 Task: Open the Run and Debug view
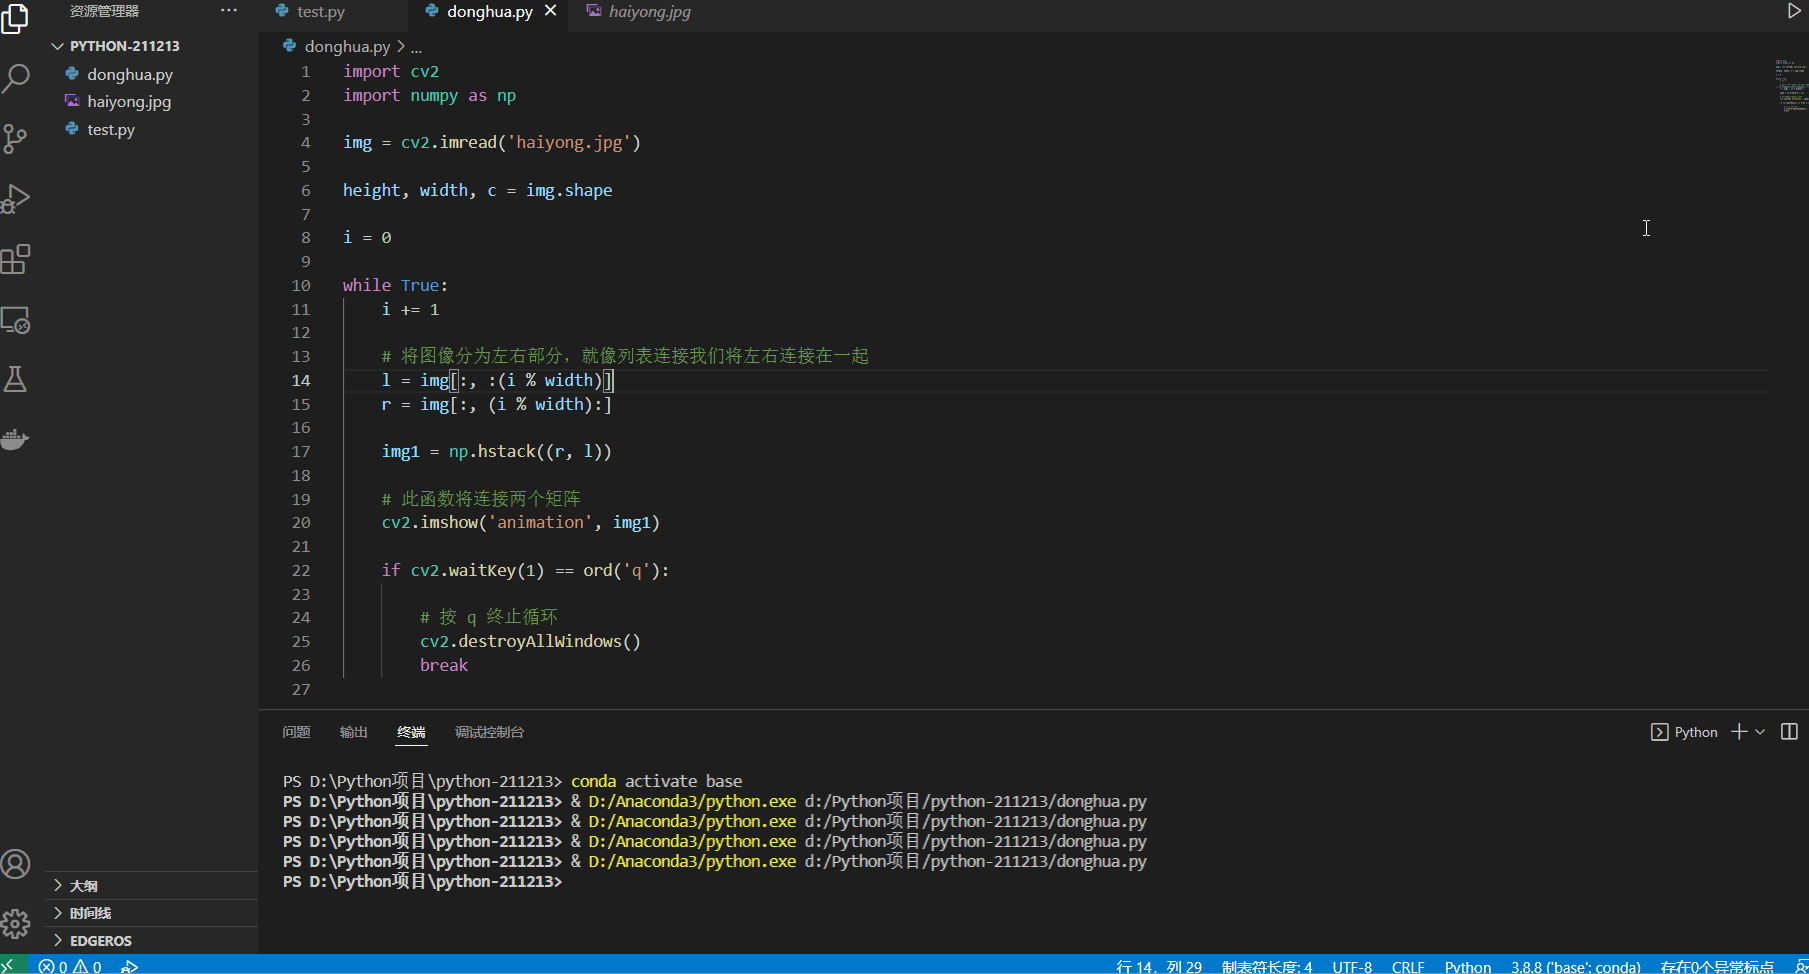(16, 199)
